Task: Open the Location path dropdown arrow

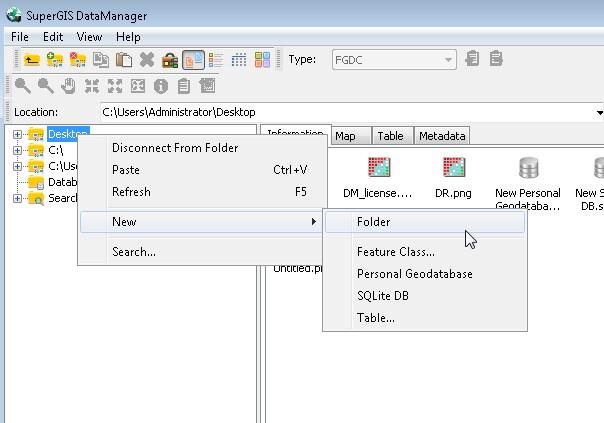Action: pyautogui.click(x=599, y=112)
